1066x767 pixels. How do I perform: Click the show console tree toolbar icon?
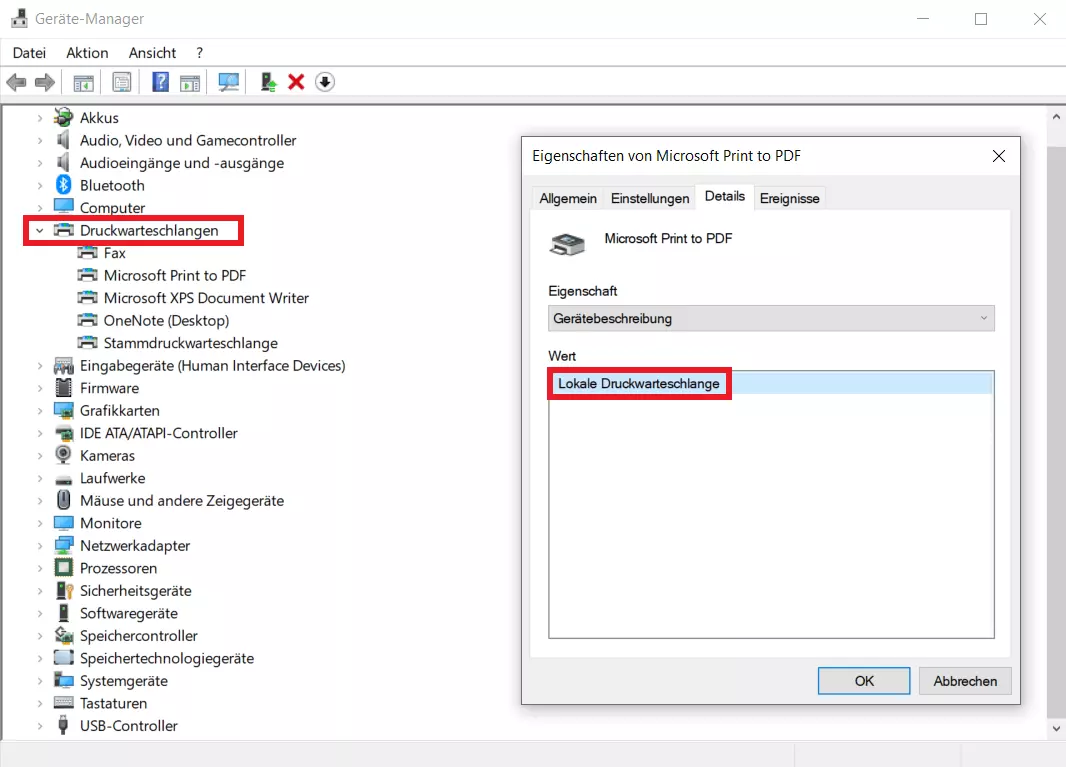pyautogui.click(x=84, y=82)
